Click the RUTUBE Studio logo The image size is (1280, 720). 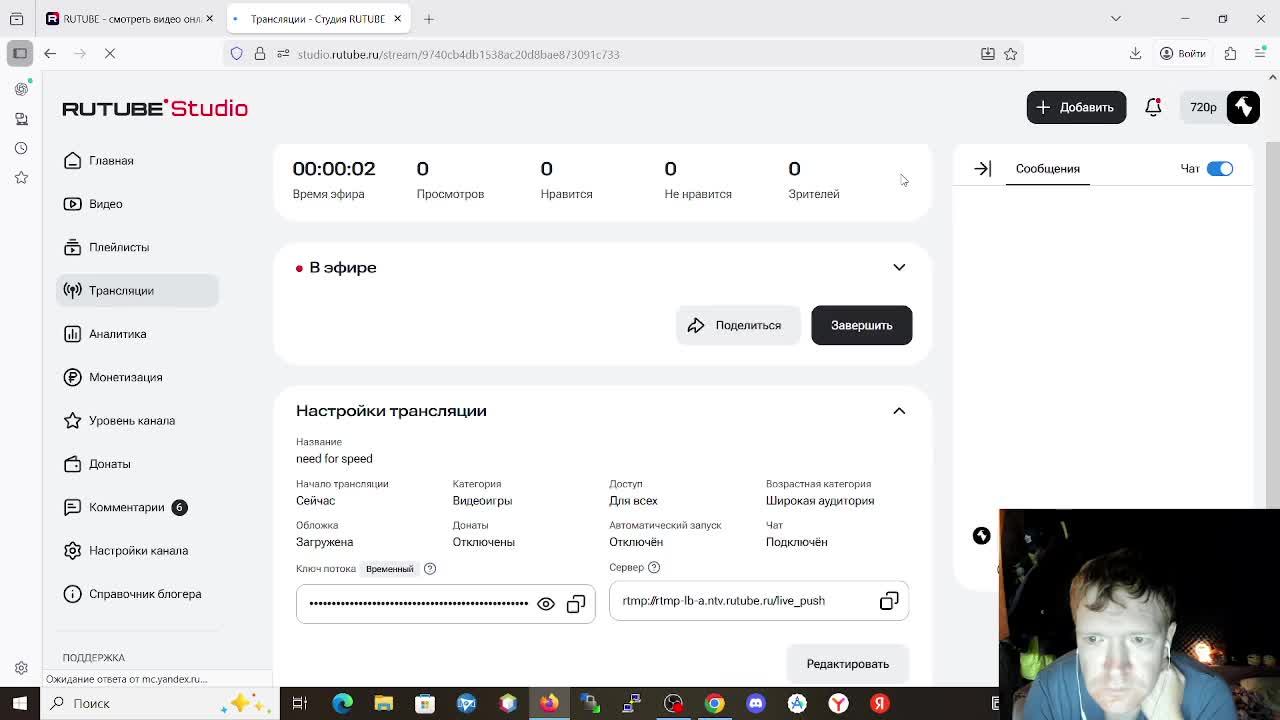(x=155, y=108)
